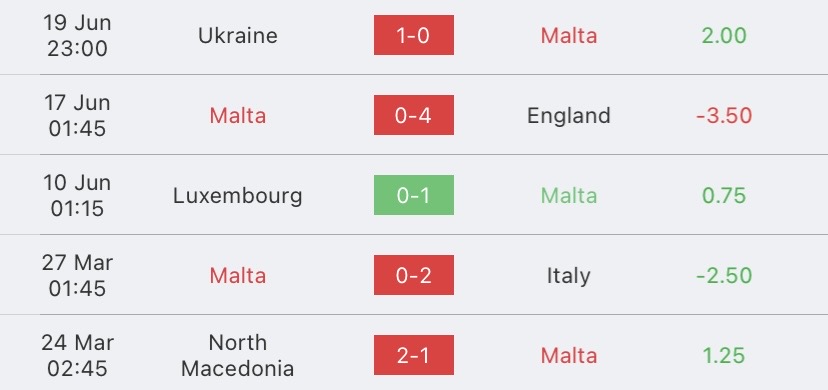Select the 1.25 handicap value

[724, 356]
